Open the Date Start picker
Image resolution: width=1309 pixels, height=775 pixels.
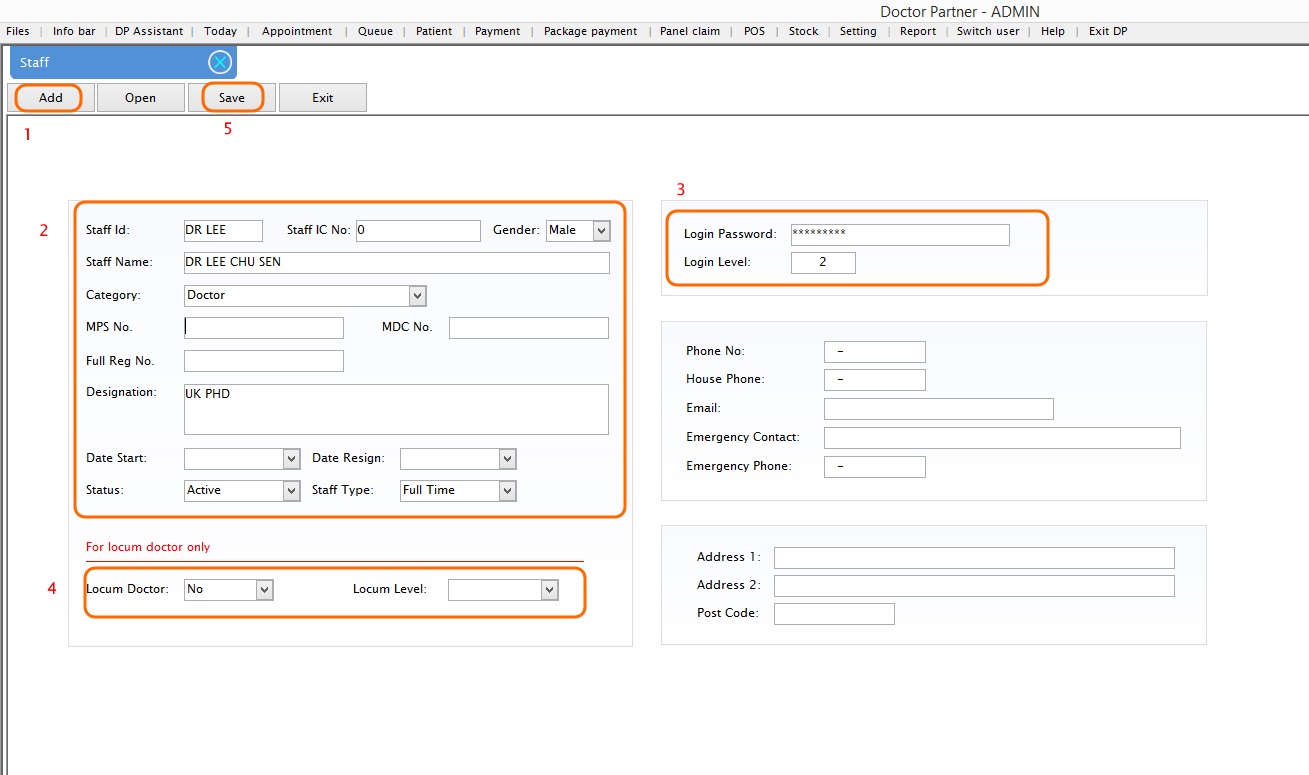[291, 459]
